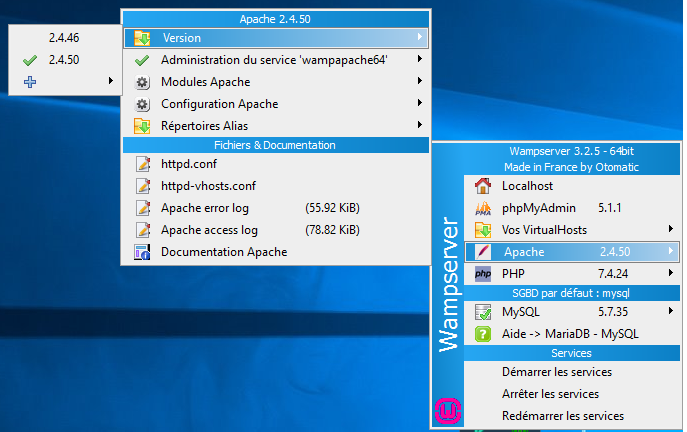Select checked Apache version 2.4.50
This screenshot has width=687, height=432.
tap(64, 60)
